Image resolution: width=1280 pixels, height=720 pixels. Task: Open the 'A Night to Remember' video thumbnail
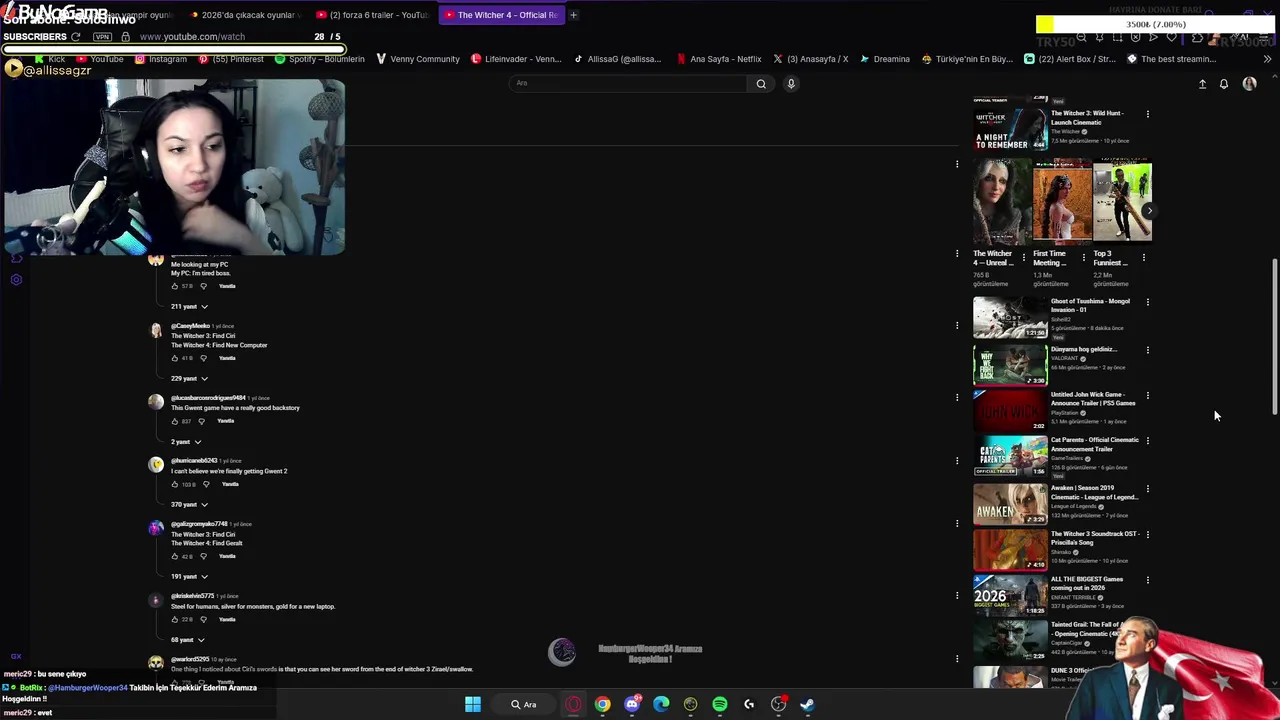(1010, 129)
